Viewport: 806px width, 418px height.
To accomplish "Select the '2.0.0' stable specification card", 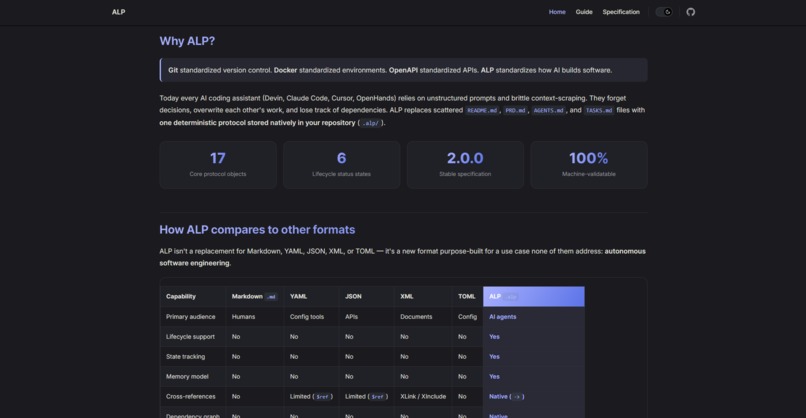I will point(465,165).
